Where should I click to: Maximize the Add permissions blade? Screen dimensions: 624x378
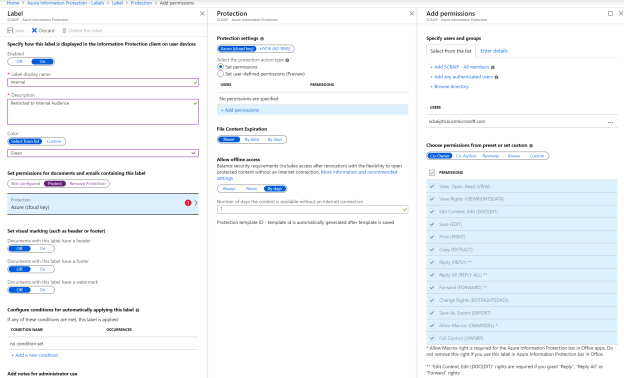pos(610,14)
